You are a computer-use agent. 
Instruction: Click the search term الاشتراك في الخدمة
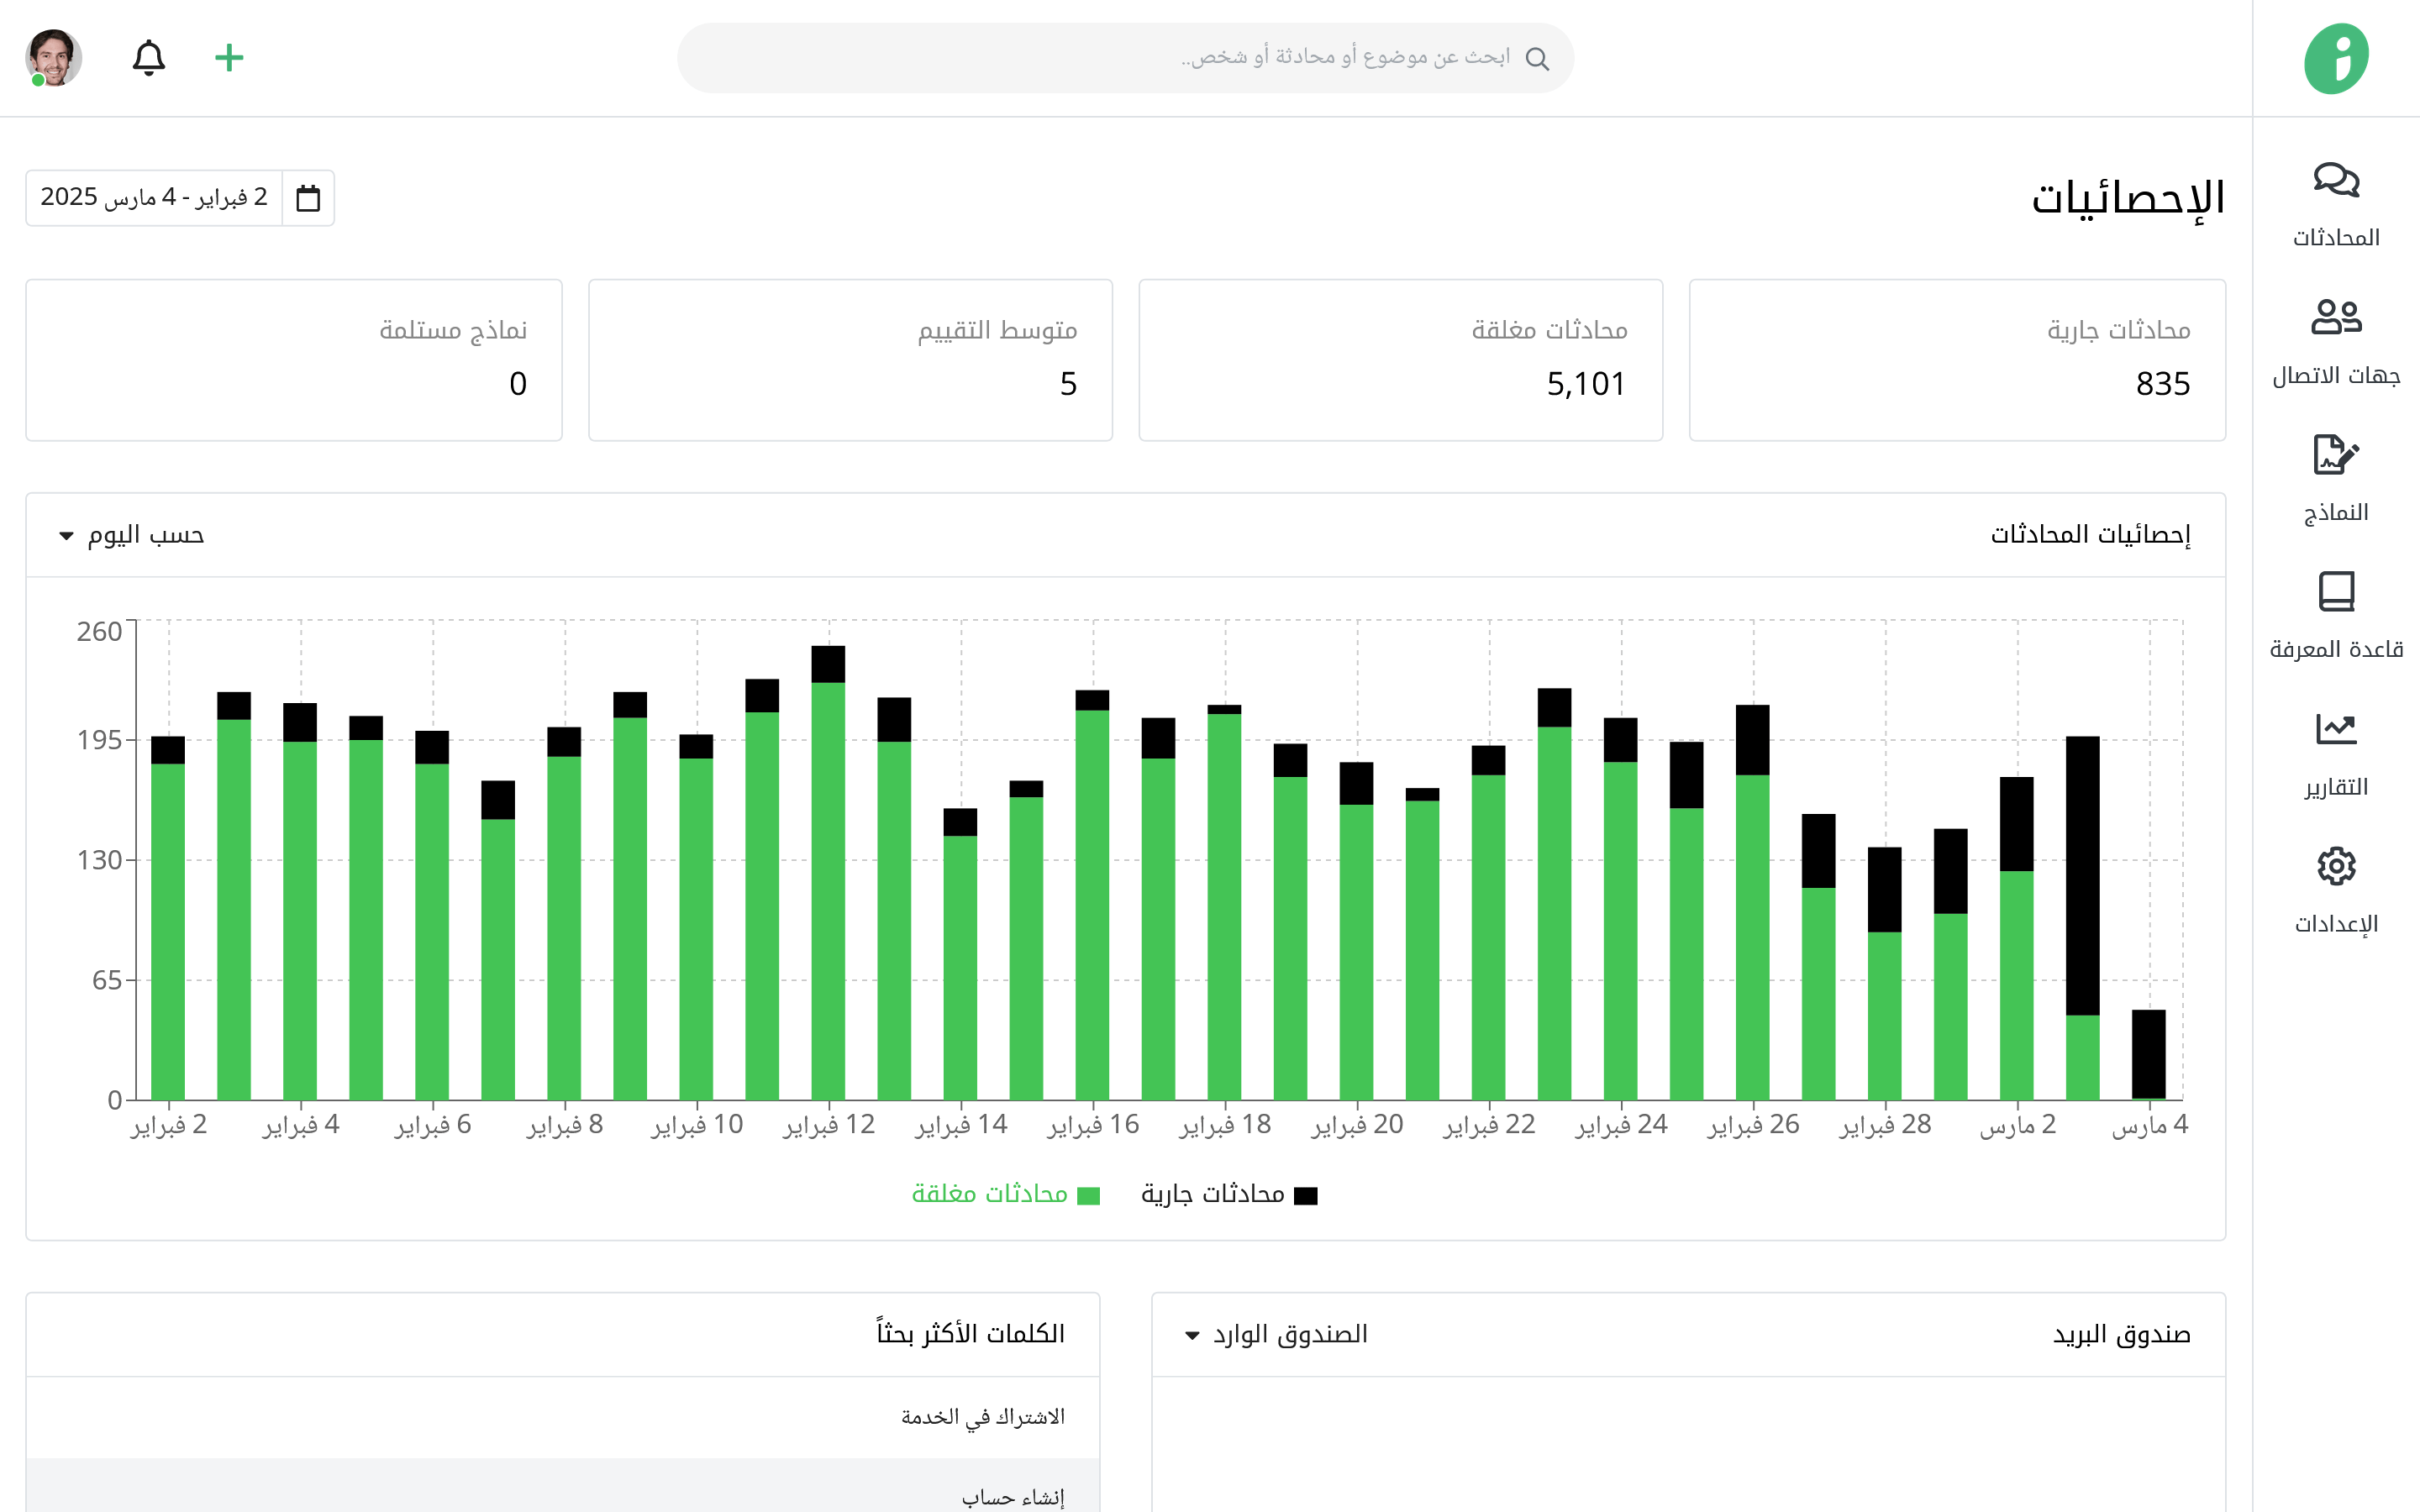click(x=982, y=1417)
